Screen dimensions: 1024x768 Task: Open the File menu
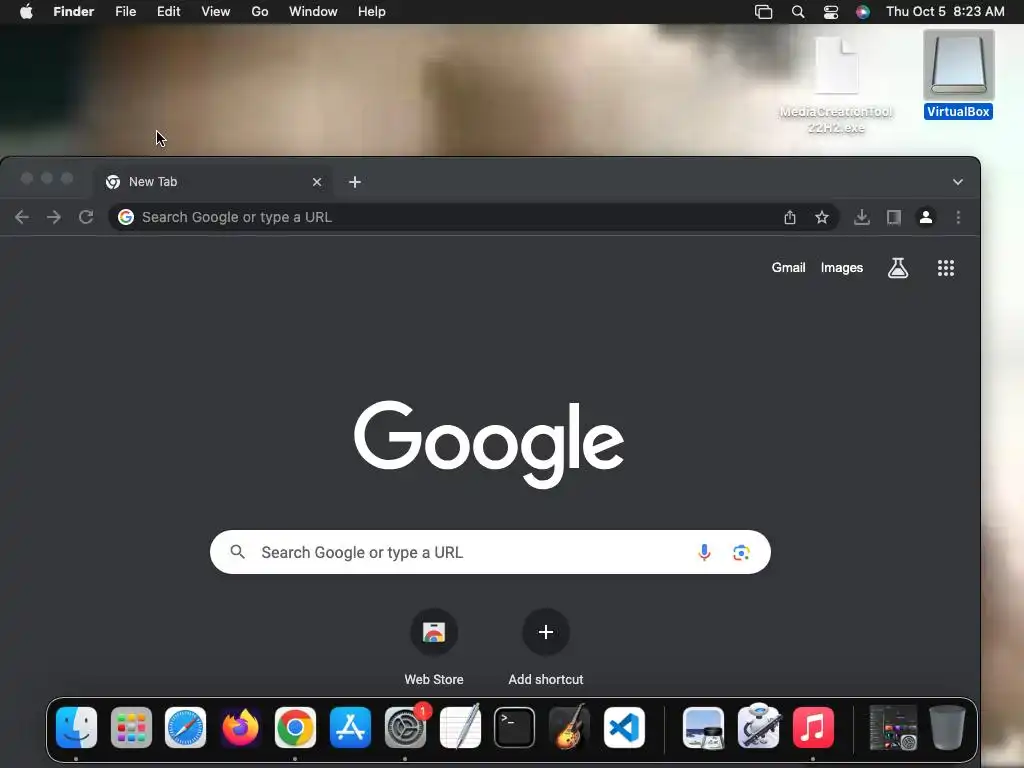pyautogui.click(x=125, y=12)
